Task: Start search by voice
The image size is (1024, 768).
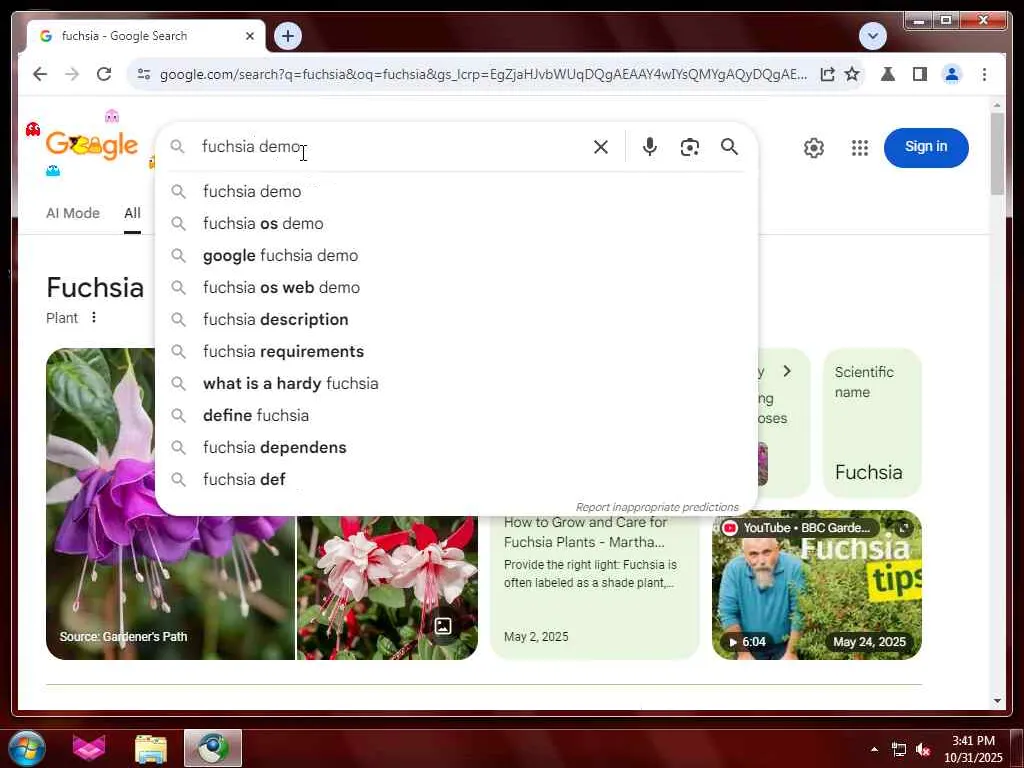Action: point(649,147)
